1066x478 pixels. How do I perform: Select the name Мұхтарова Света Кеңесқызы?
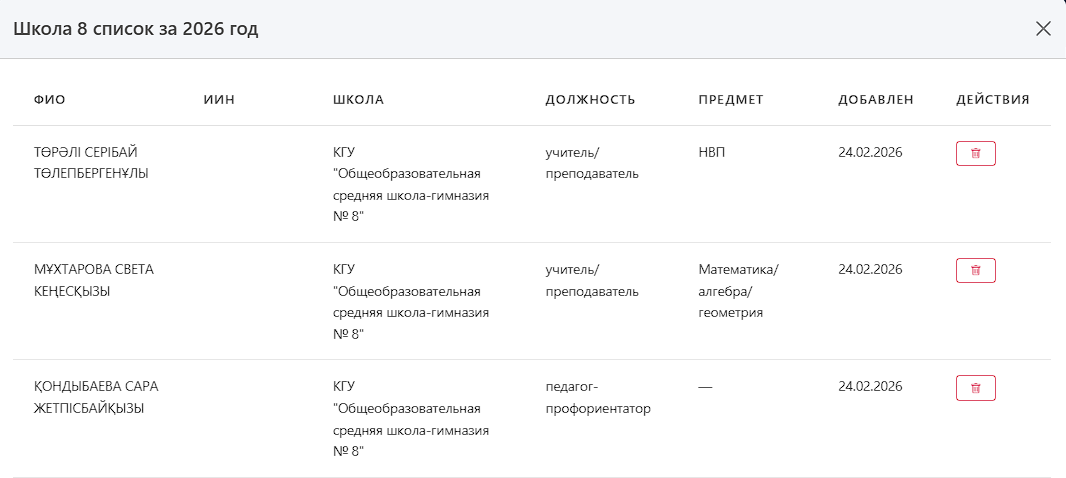[x=94, y=280]
